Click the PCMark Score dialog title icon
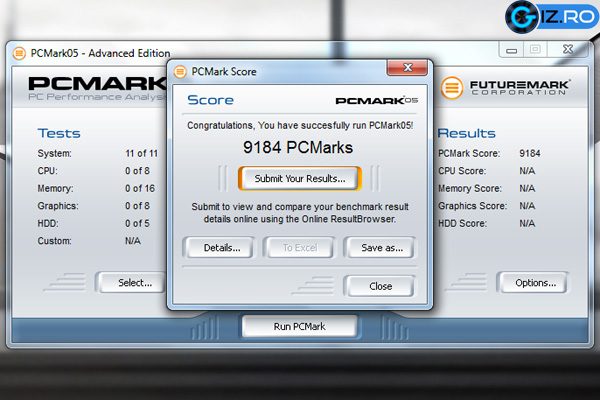The width and height of the screenshot is (600, 400). [180, 72]
